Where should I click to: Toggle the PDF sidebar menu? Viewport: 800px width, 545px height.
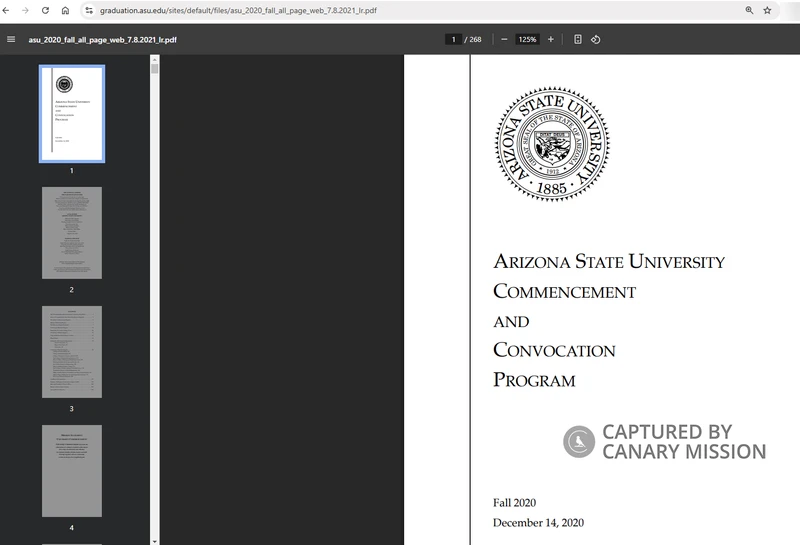[x=11, y=39]
